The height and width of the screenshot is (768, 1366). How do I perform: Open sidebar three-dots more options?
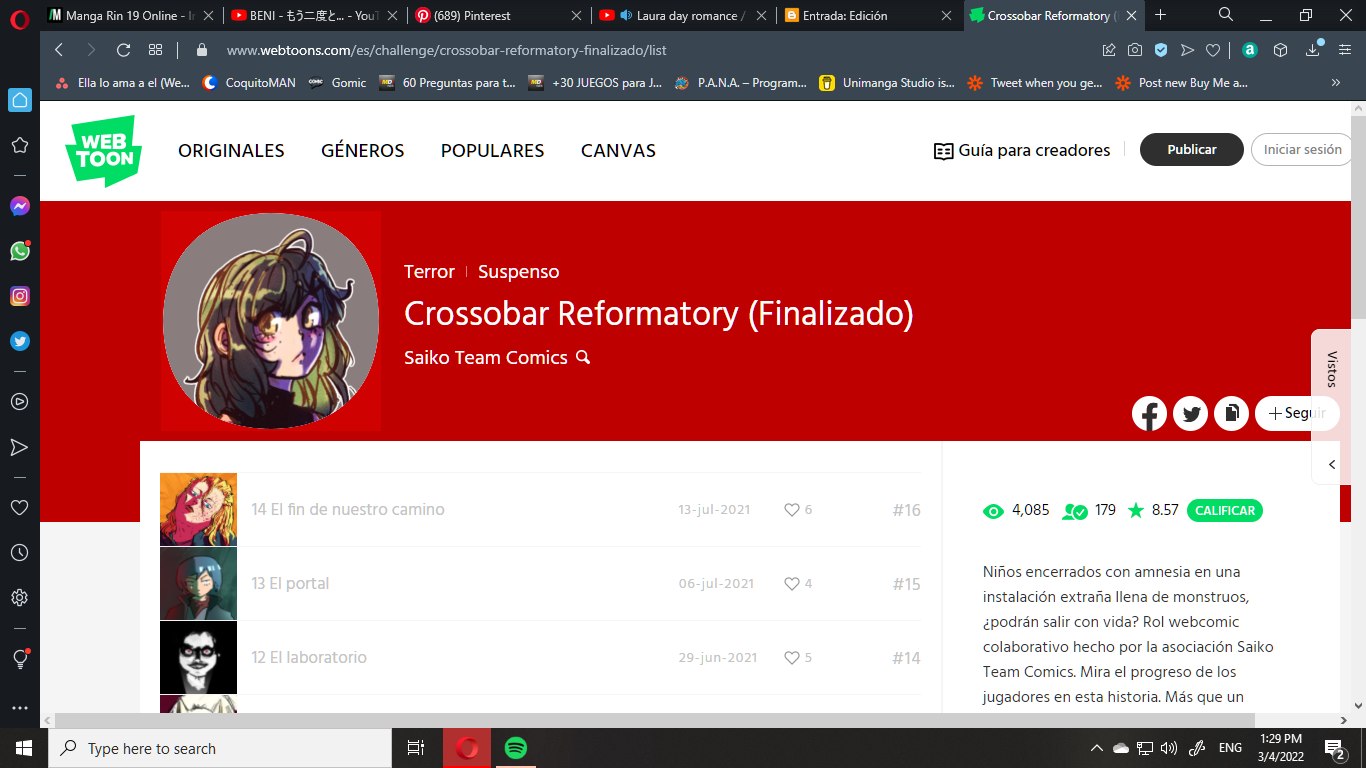[x=20, y=708]
